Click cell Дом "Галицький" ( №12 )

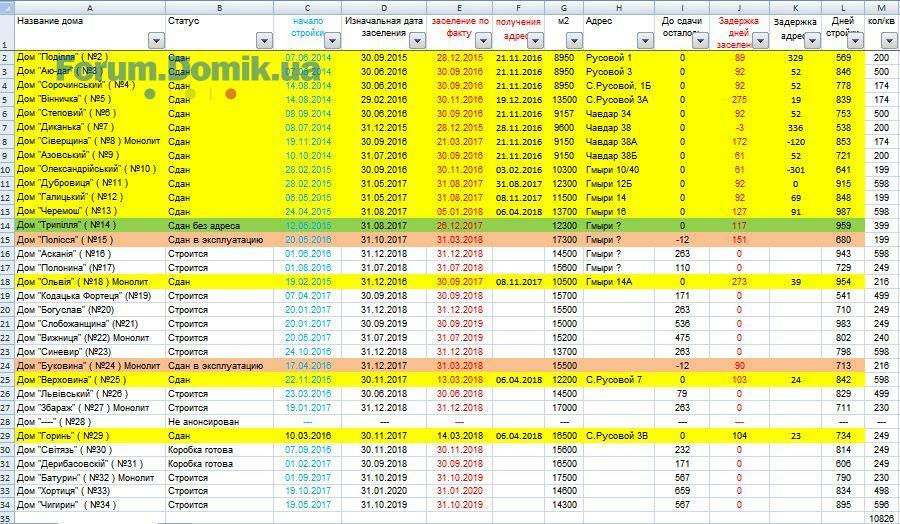tap(90, 197)
